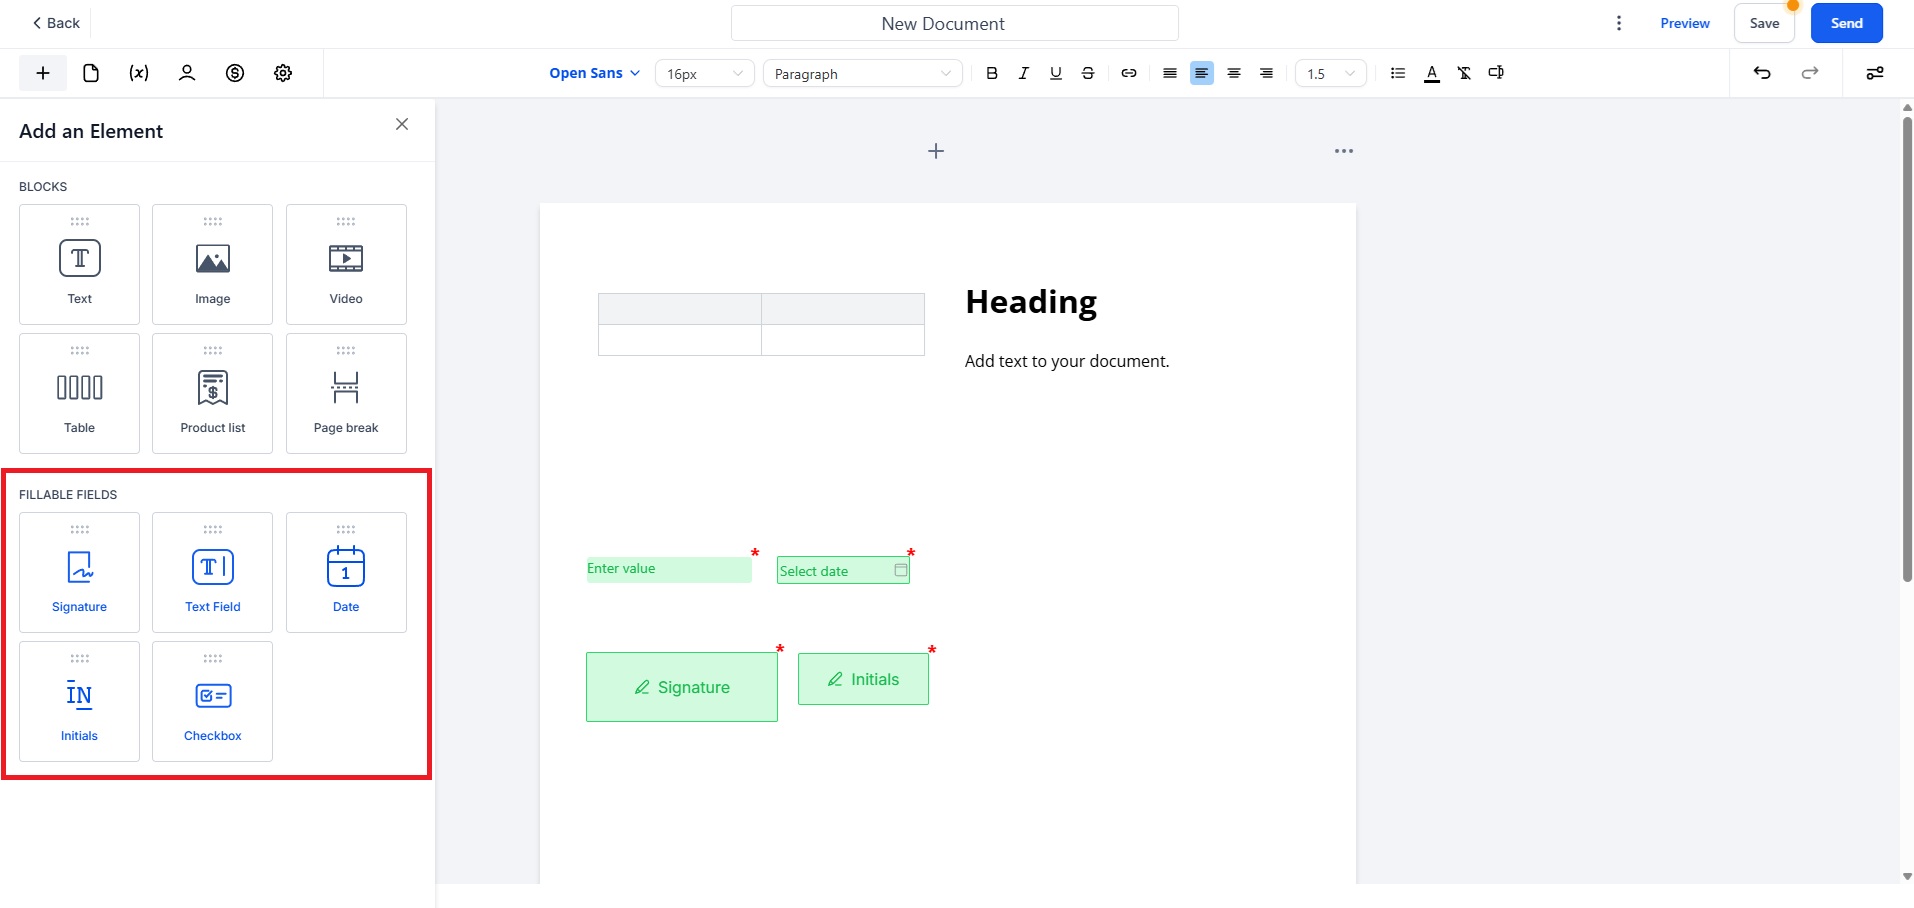Toggle bold formatting
Screen dimensions: 1914x908
pyautogui.click(x=992, y=73)
